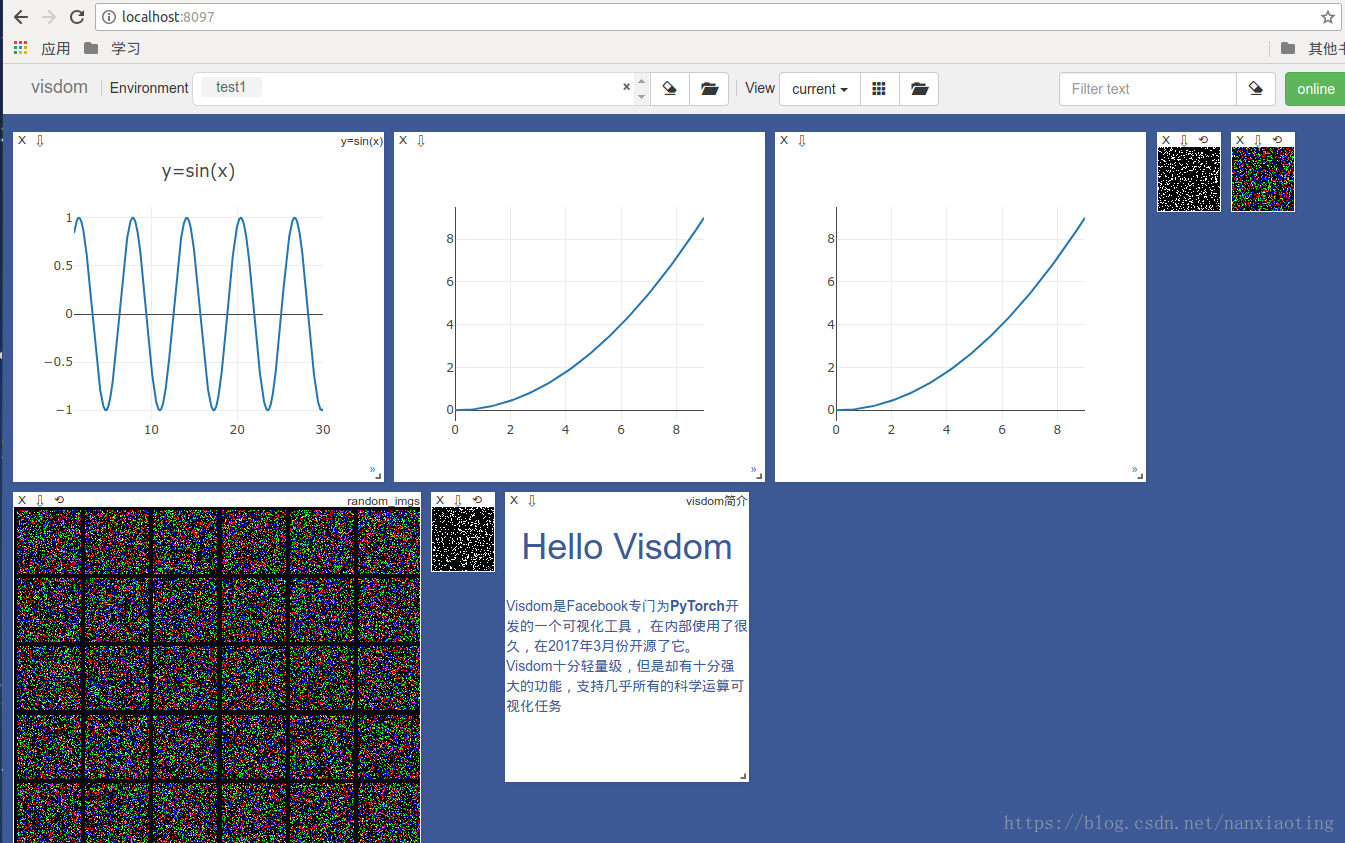Click the download arrow in the visdom简介 pane

(532, 500)
